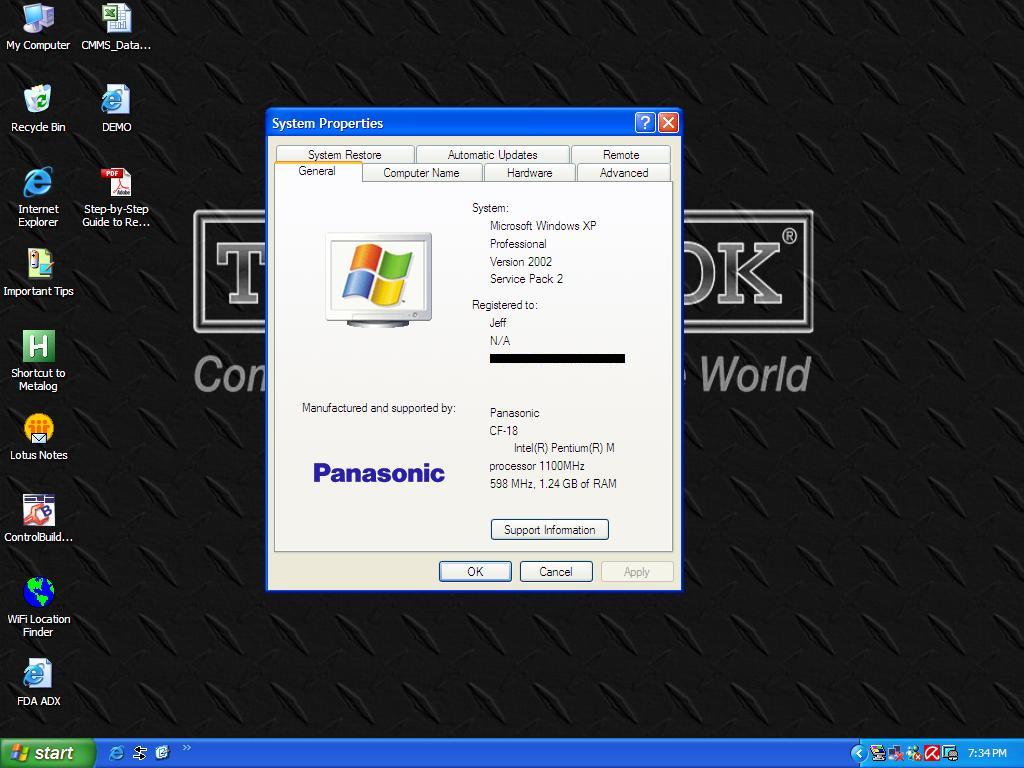Viewport: 1024px width, 768px height.
Task: Click the Windows Messenger tray icon
Action: 913,754
